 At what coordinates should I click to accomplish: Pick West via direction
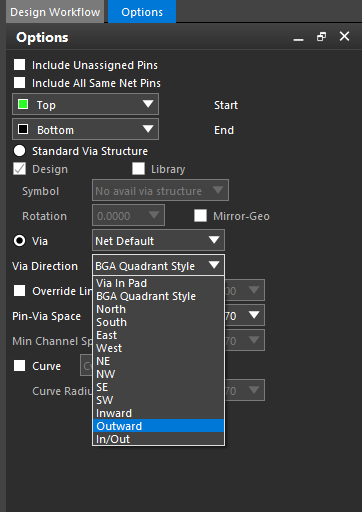point(158,348)
